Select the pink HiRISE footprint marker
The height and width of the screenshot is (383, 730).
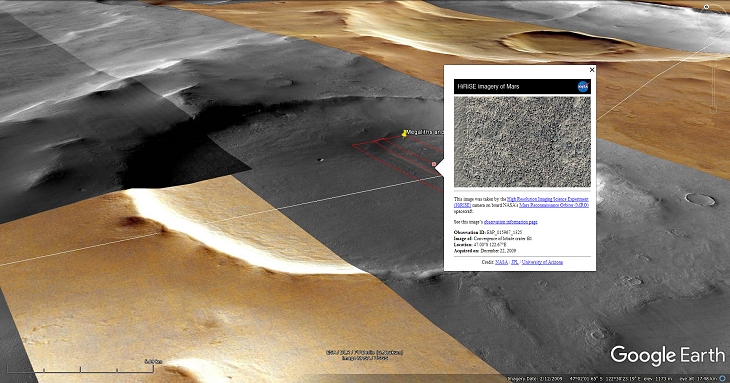tap(434, 164)
